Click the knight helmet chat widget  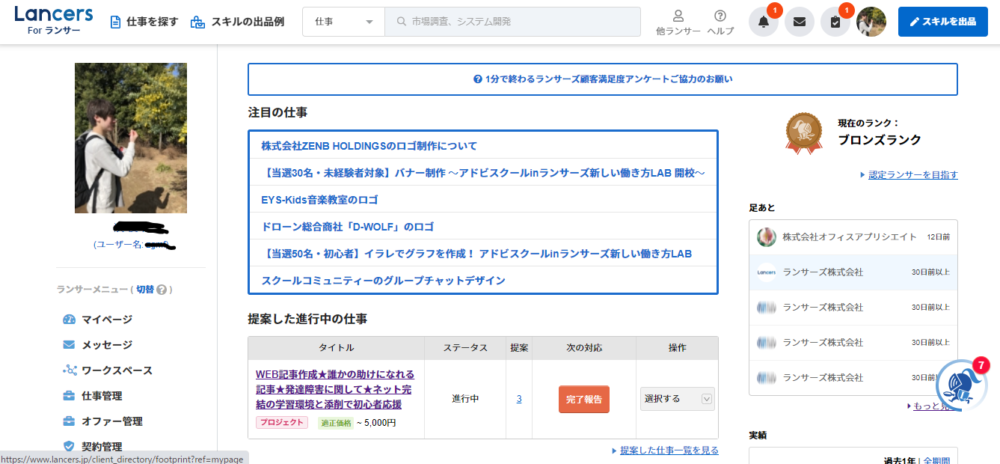[960, 384]
